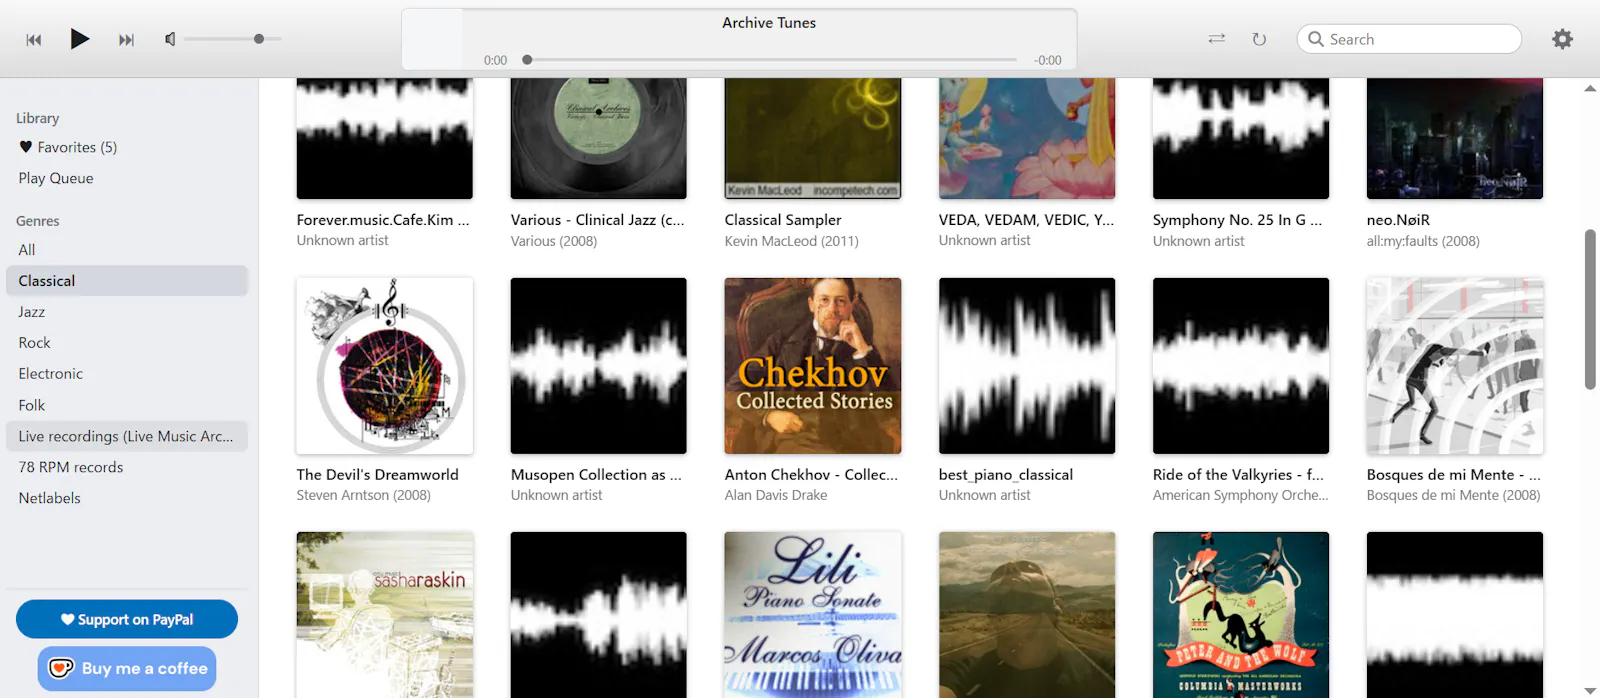Open Chekhov Collected Stories cover
This screenshot has width=1600, height=698.
(813, 366)
